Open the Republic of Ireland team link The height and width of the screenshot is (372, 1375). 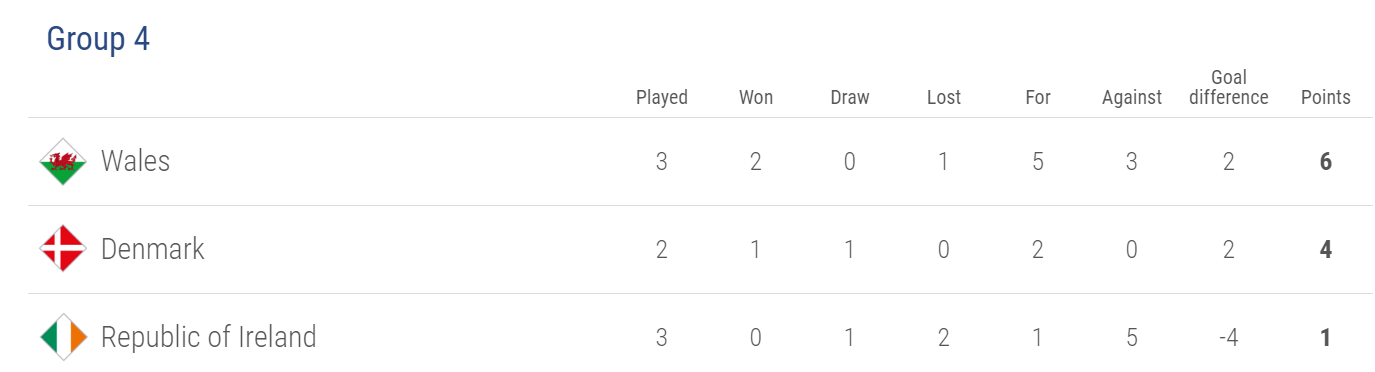click(209, 337)
